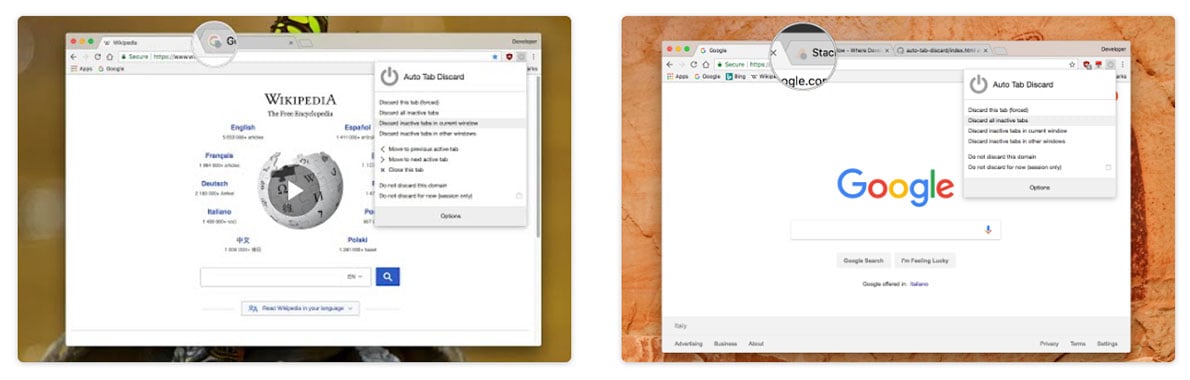Toggle session-only checkbox in Google window popup
Screen dimensions: 1190x380
[x=1108, y=167]
